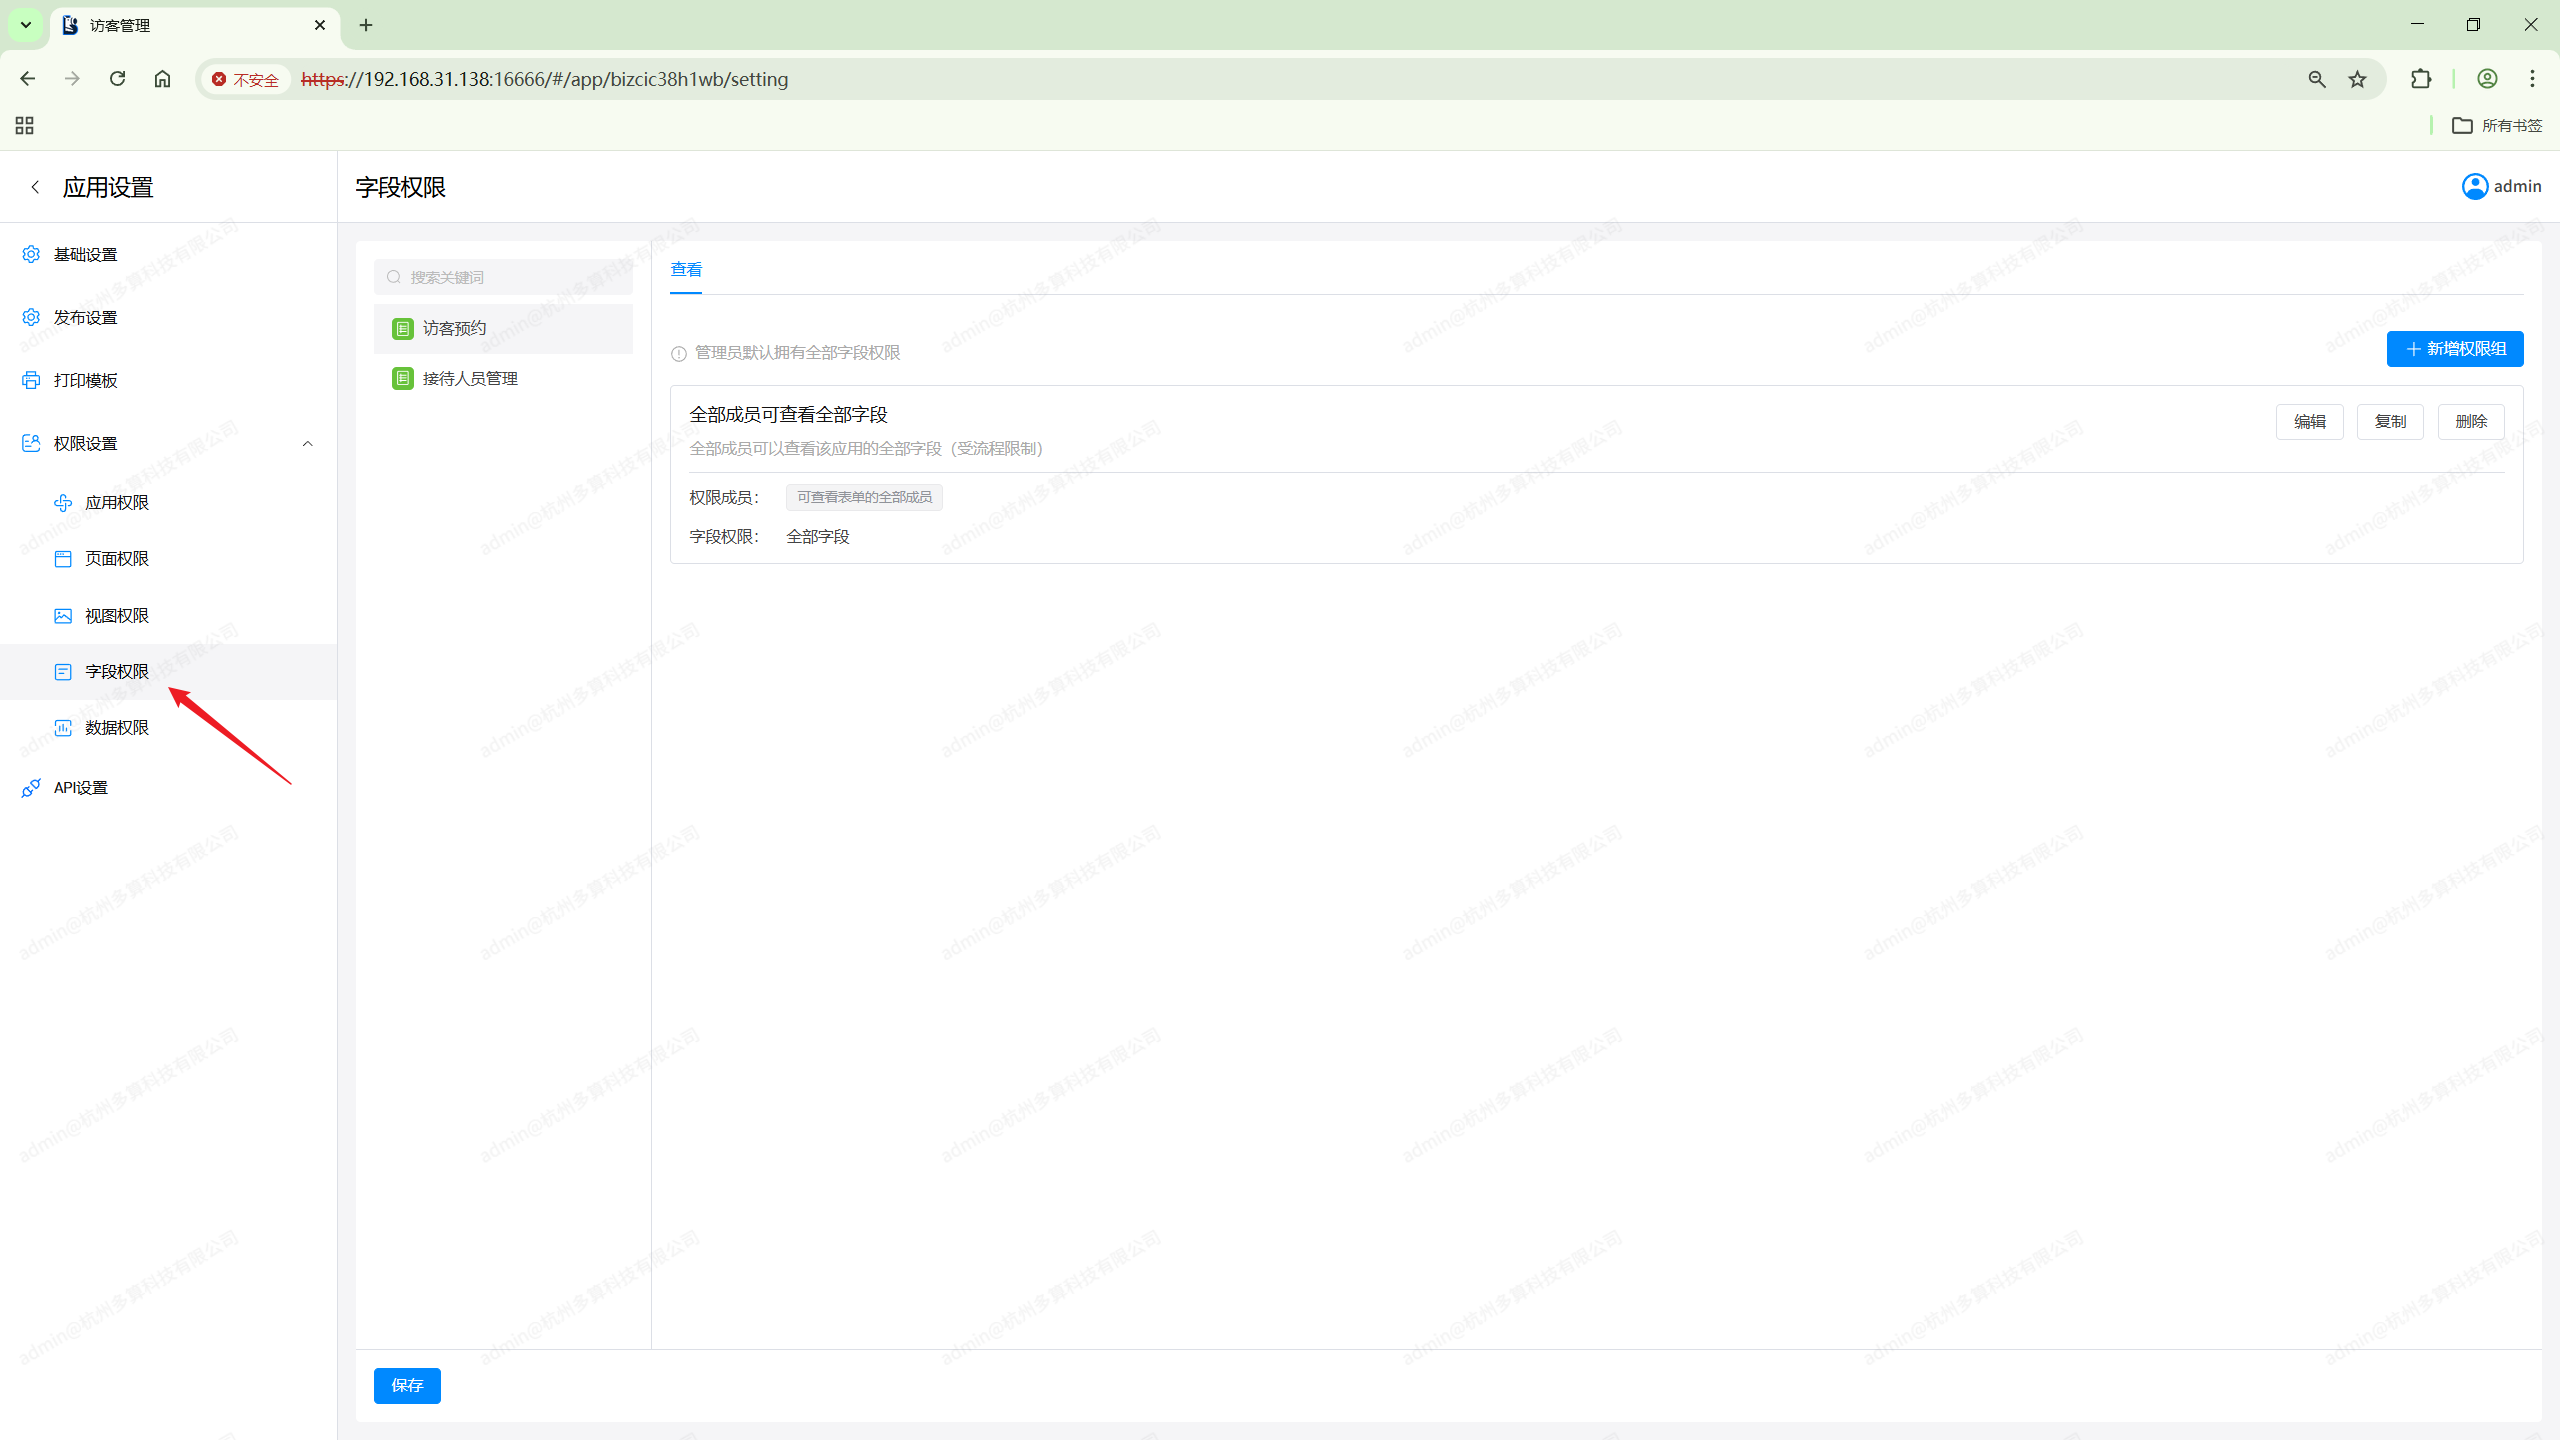Select the 视图权限 image icon
This screenshot has height=1440, width=2560.
click(63, 615)
